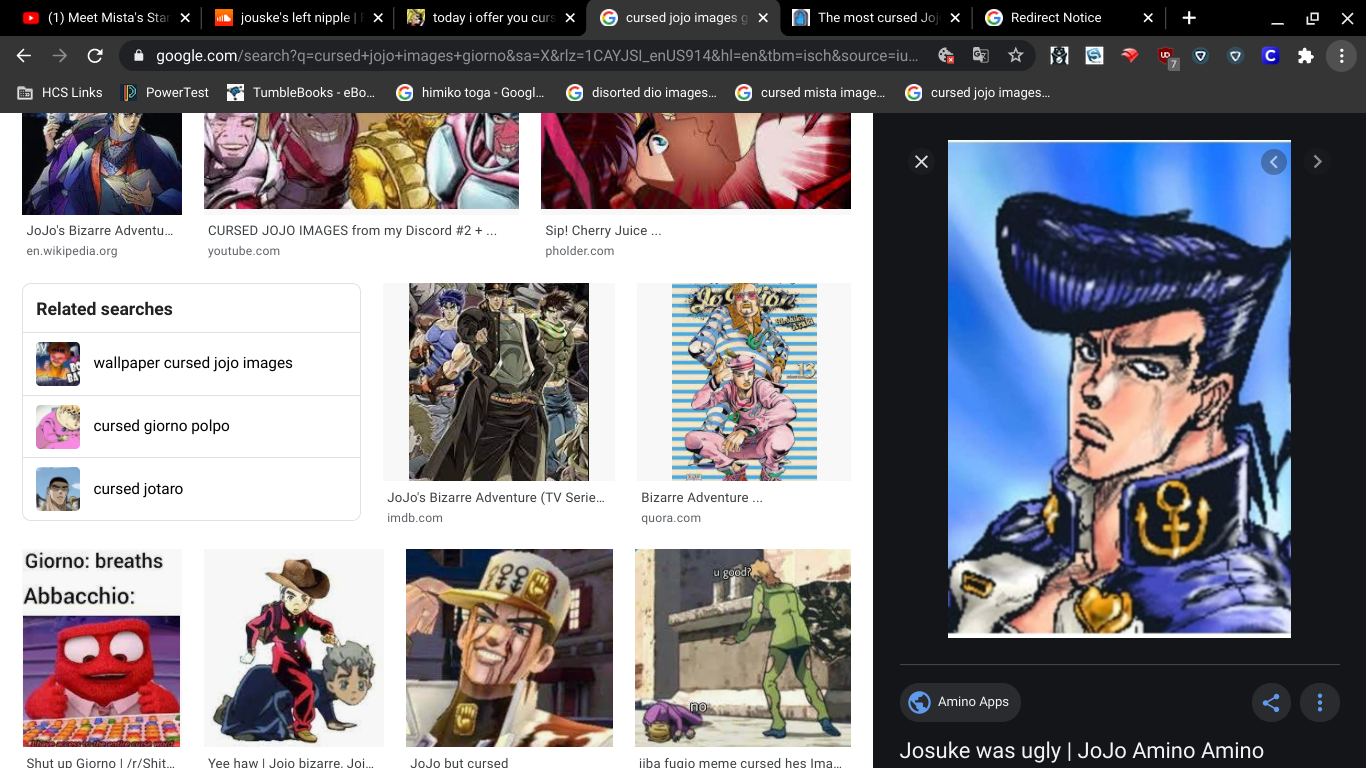Open the Google Translate page icon

(980, 56)
